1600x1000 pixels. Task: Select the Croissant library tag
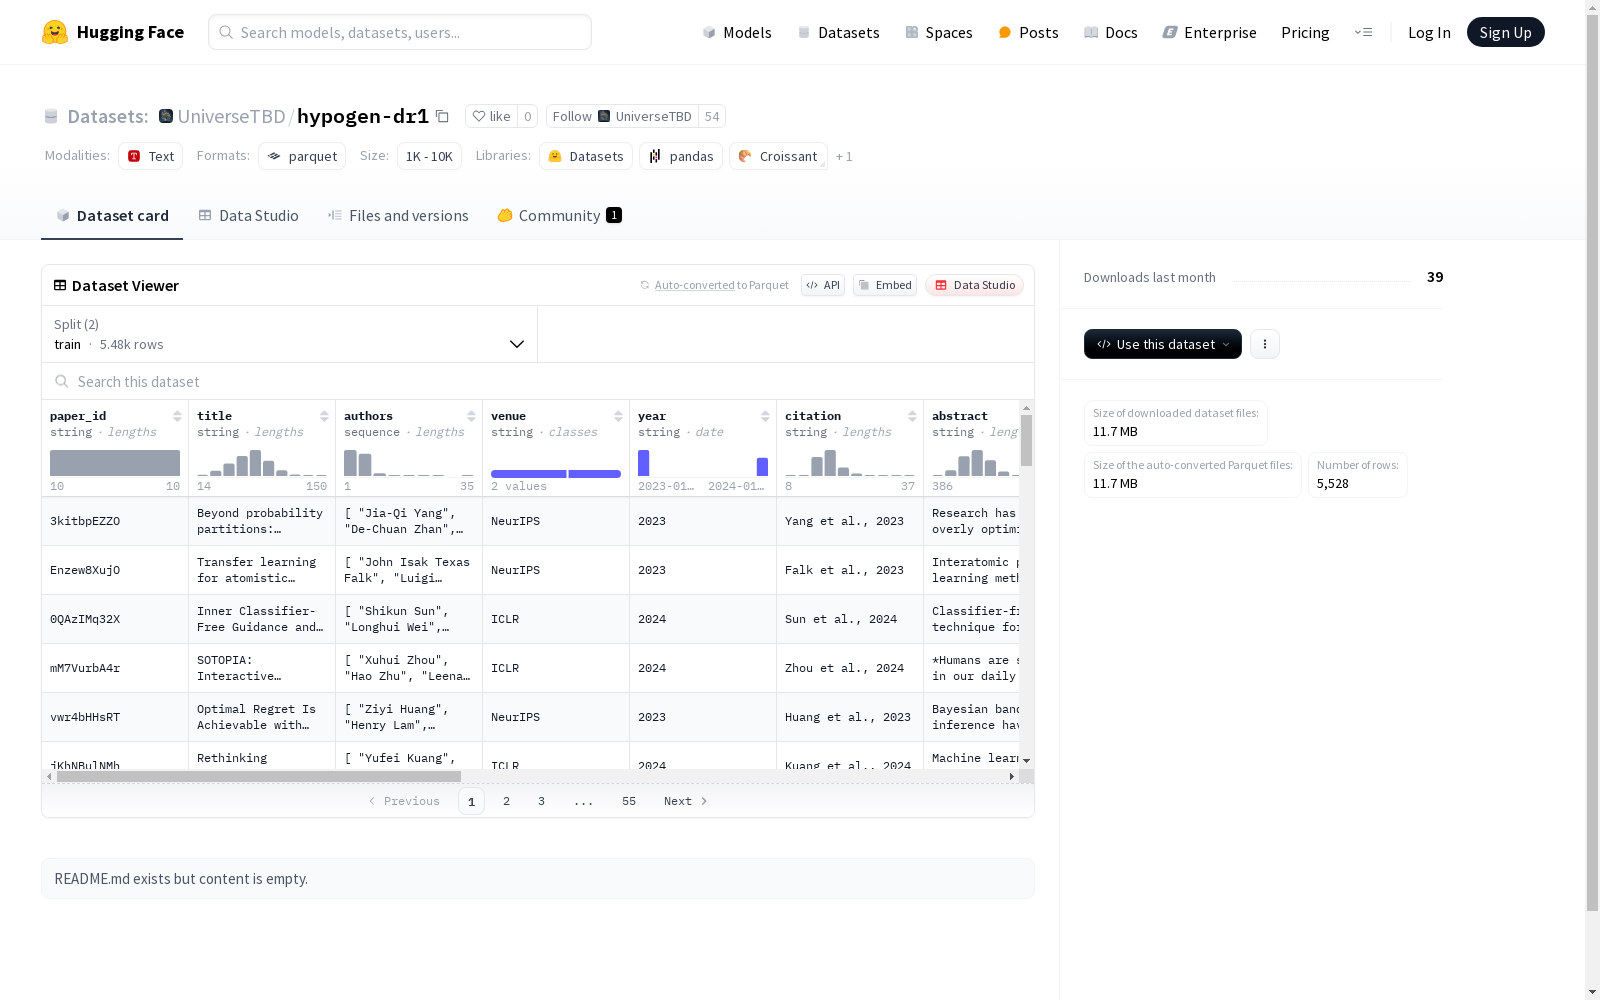778,156
